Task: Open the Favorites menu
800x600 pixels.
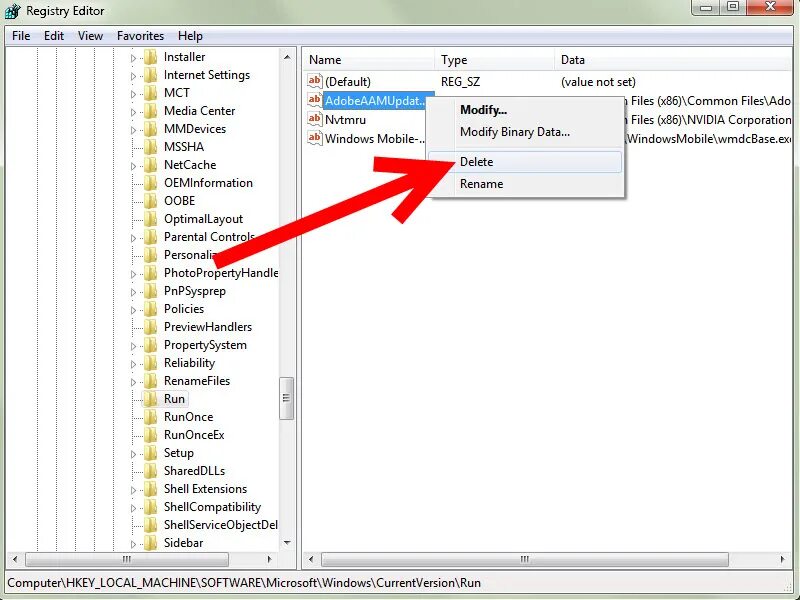Action: click(x=140, y=36)
